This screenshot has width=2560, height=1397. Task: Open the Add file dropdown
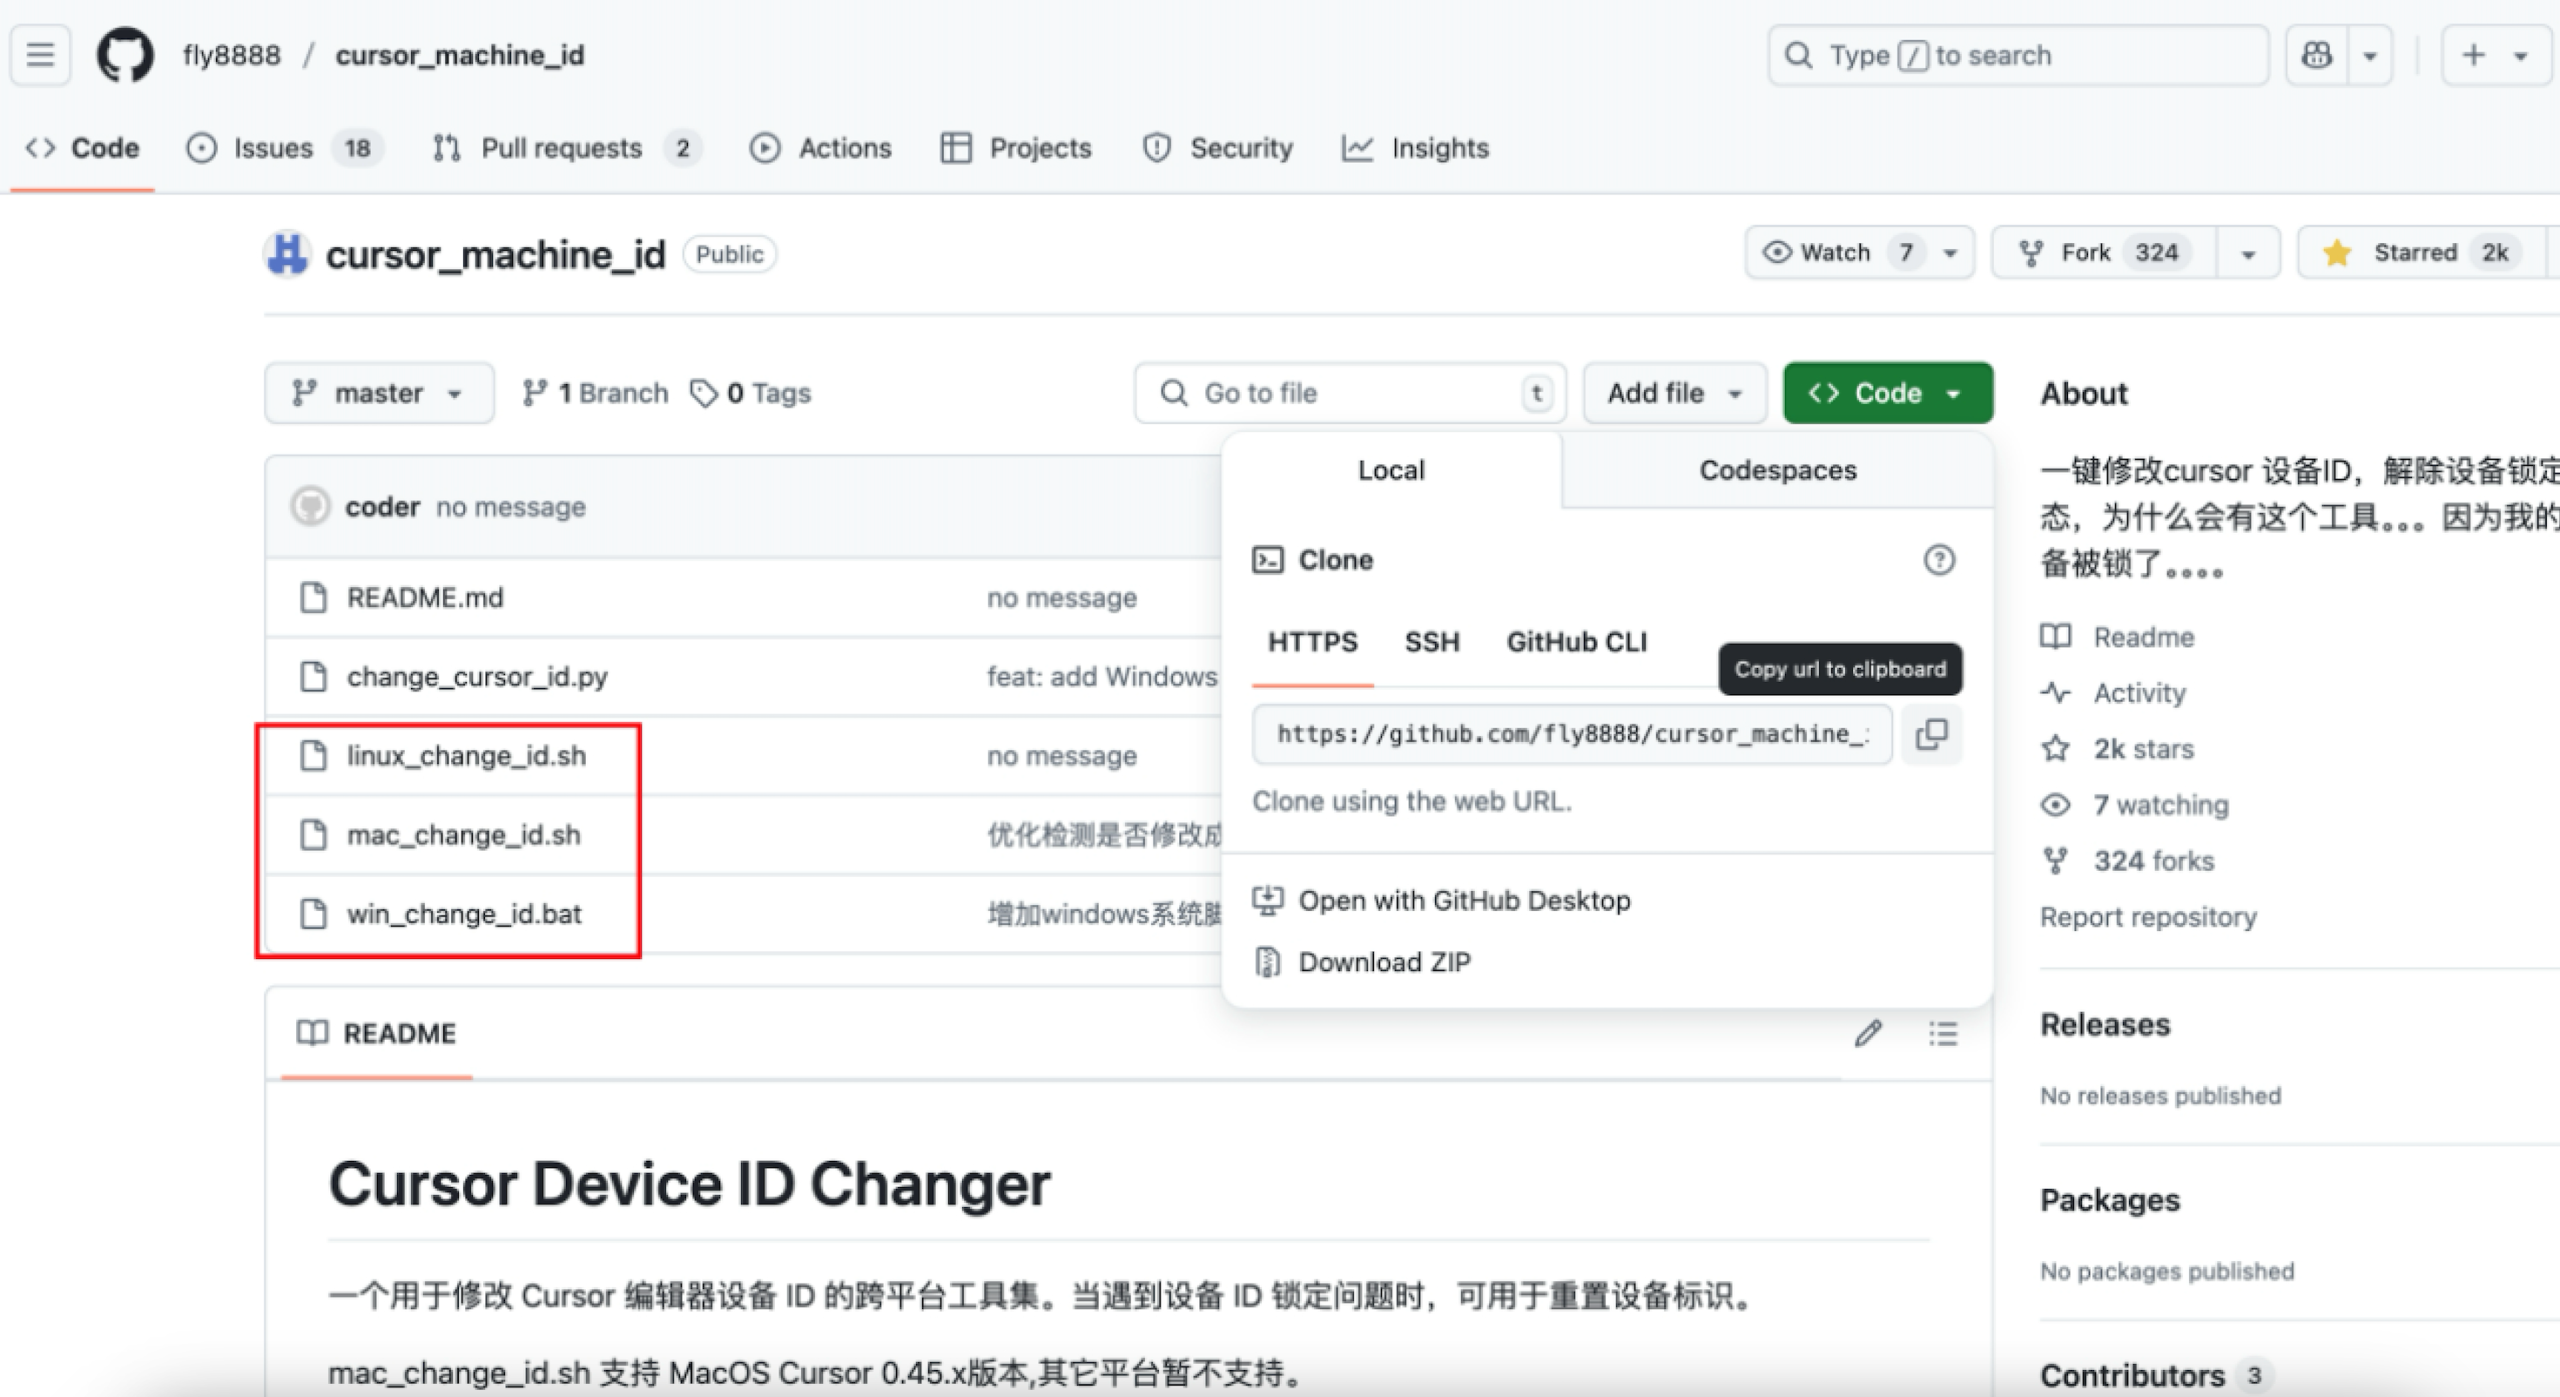point(1674,393)
